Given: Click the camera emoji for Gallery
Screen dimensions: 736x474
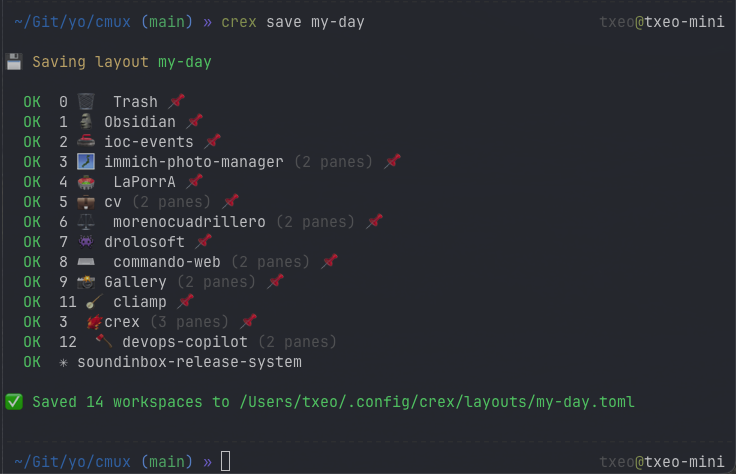Looking at the screenshot, I should point(86,282).
